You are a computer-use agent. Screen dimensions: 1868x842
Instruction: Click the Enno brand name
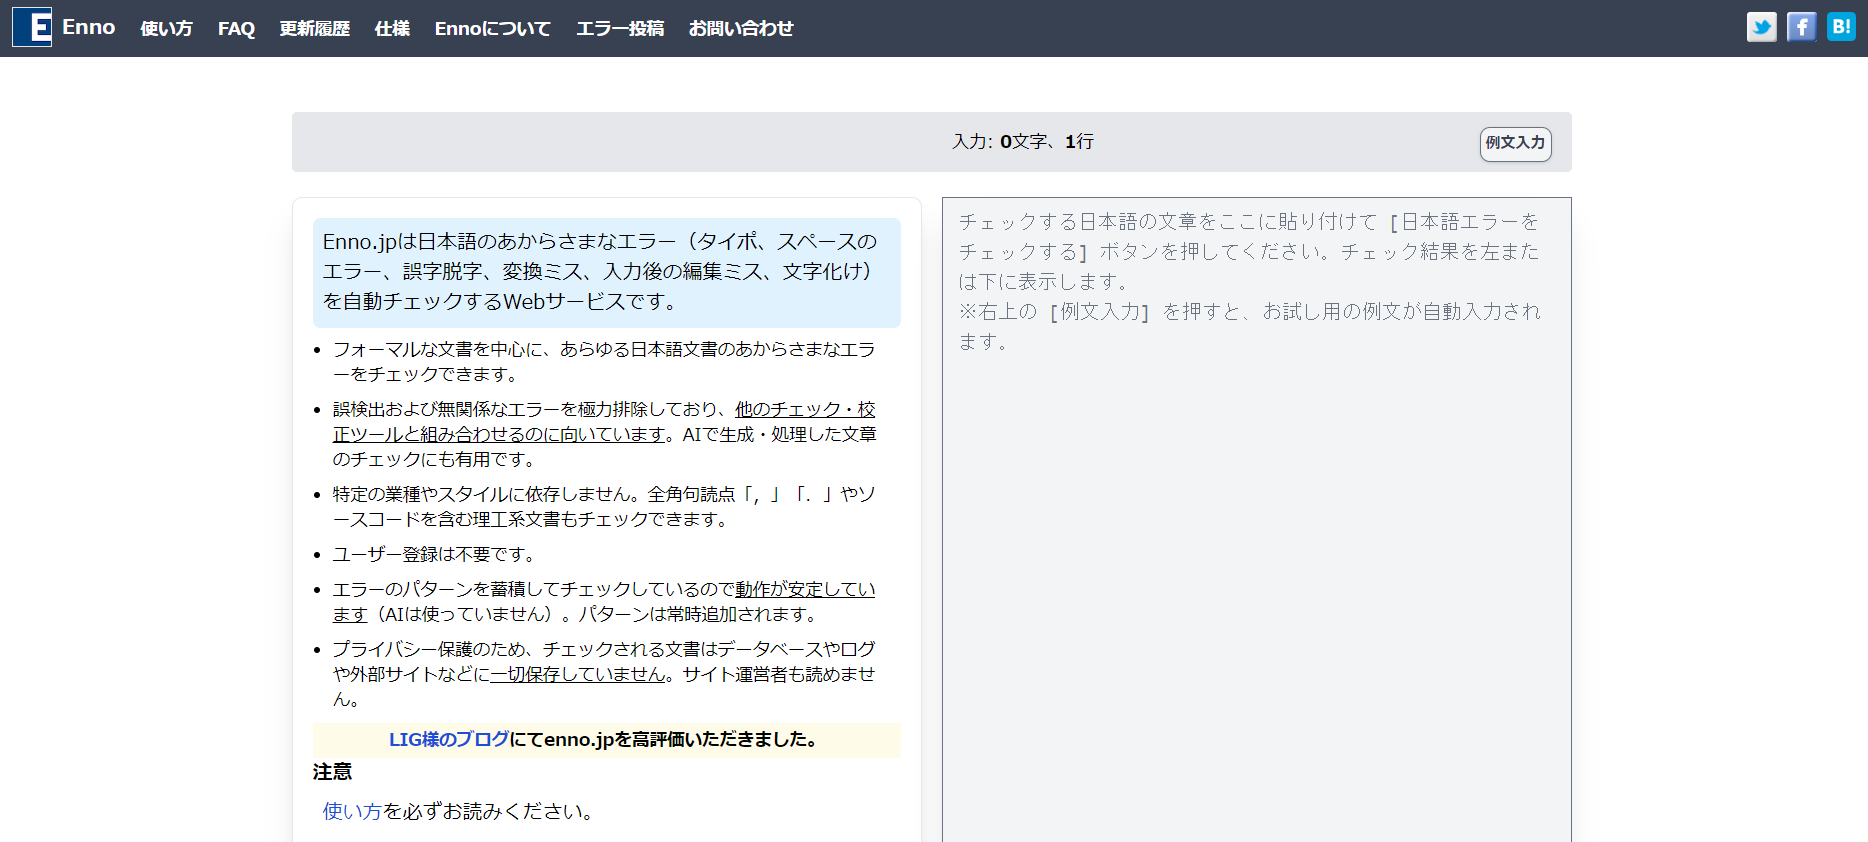coord(89,27)
